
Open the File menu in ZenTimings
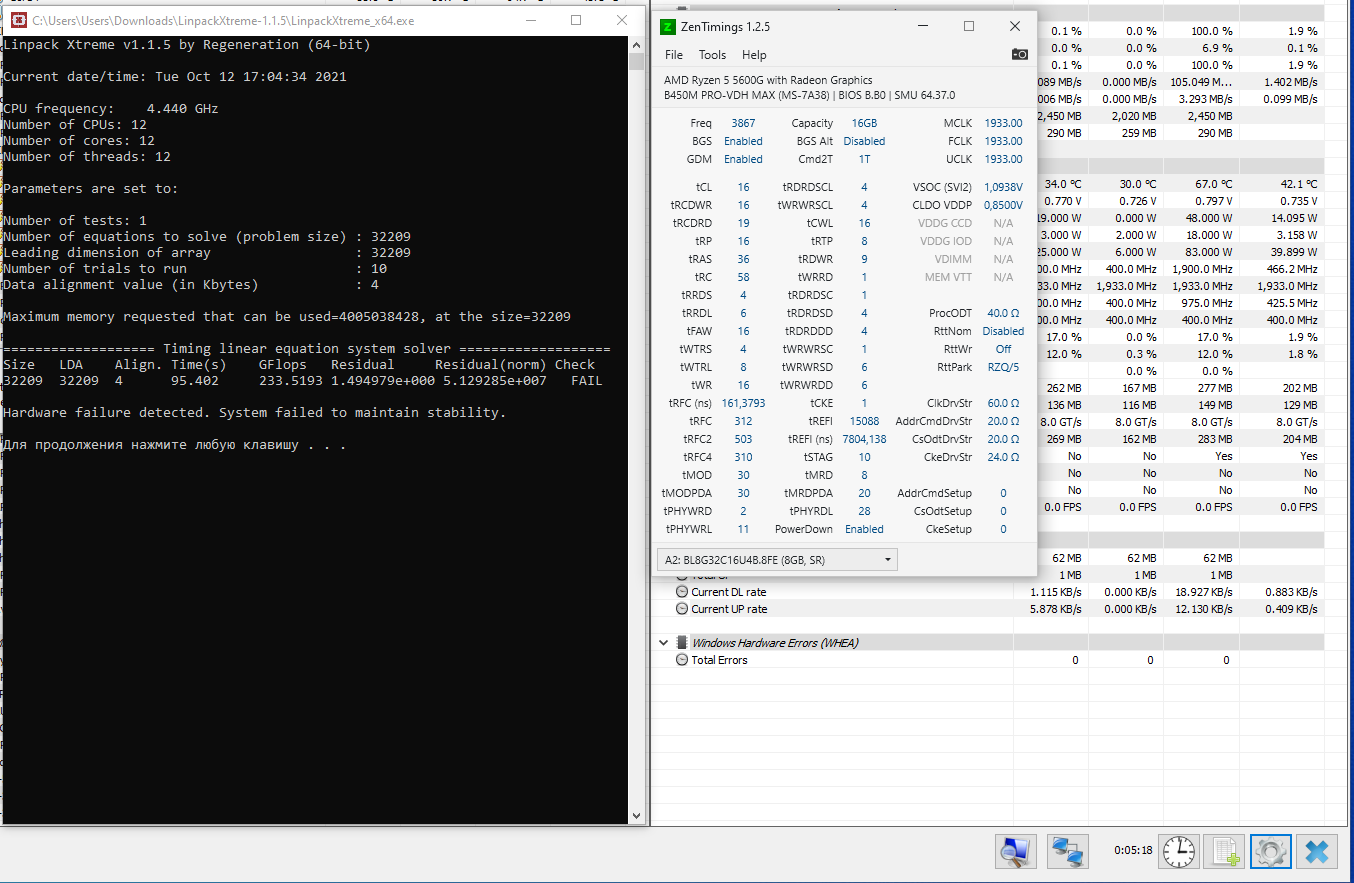tap(674, 55)
